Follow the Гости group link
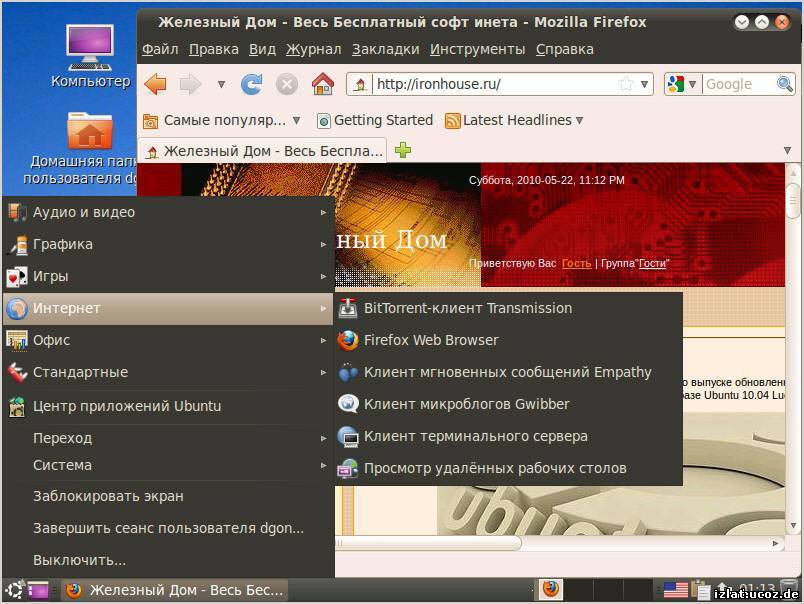The image size is (804, 604). (652, 264)
